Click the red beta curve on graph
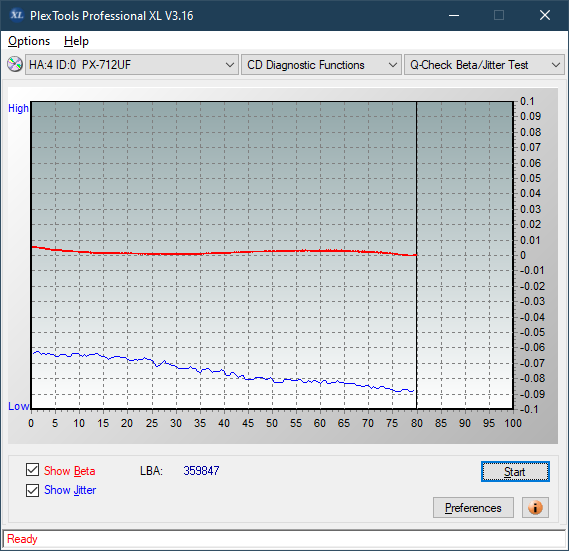 (224, 253)
